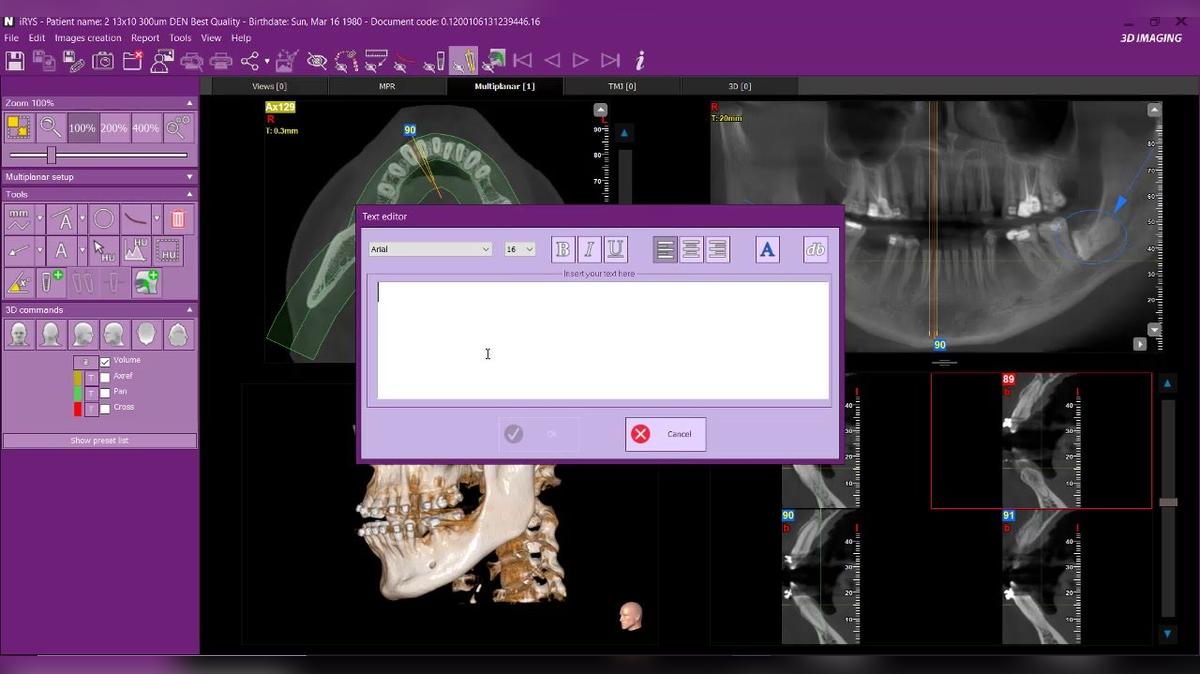Toggle Italic formatting in the Text editor
The image size is (1200, 674).
[x=589, y=250]
